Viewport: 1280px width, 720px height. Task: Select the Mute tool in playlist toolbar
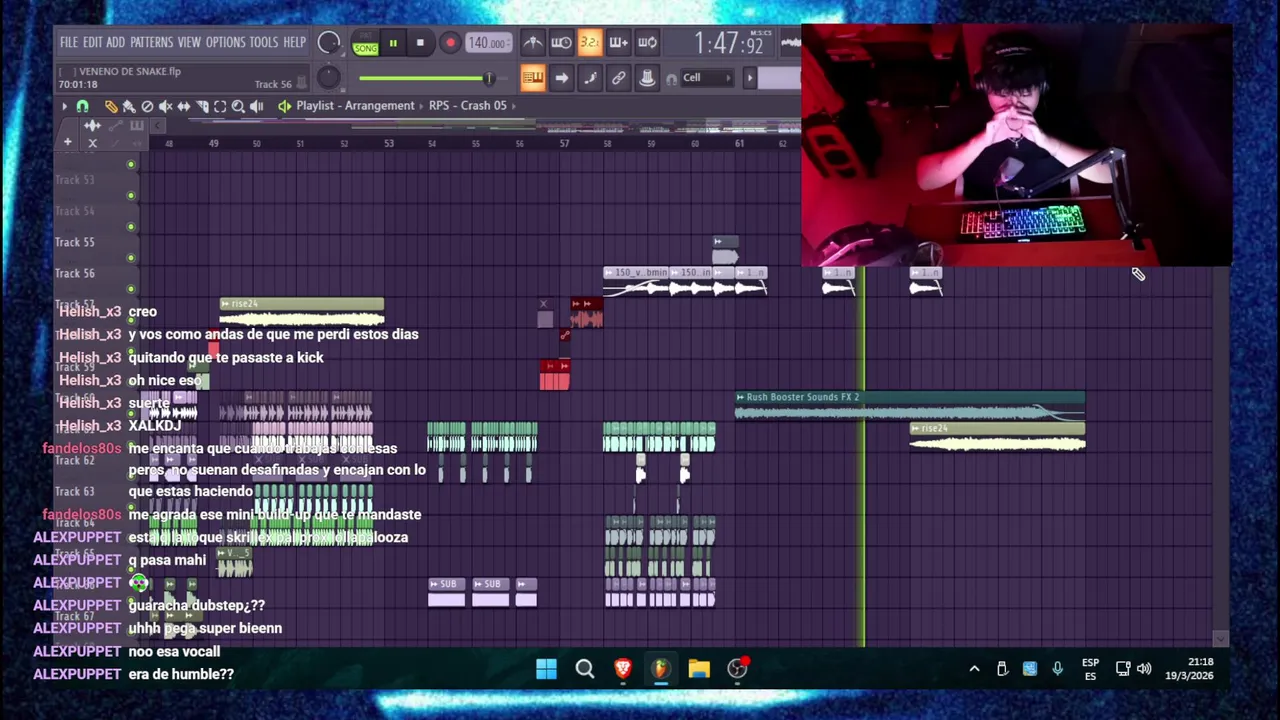(165, 106)
